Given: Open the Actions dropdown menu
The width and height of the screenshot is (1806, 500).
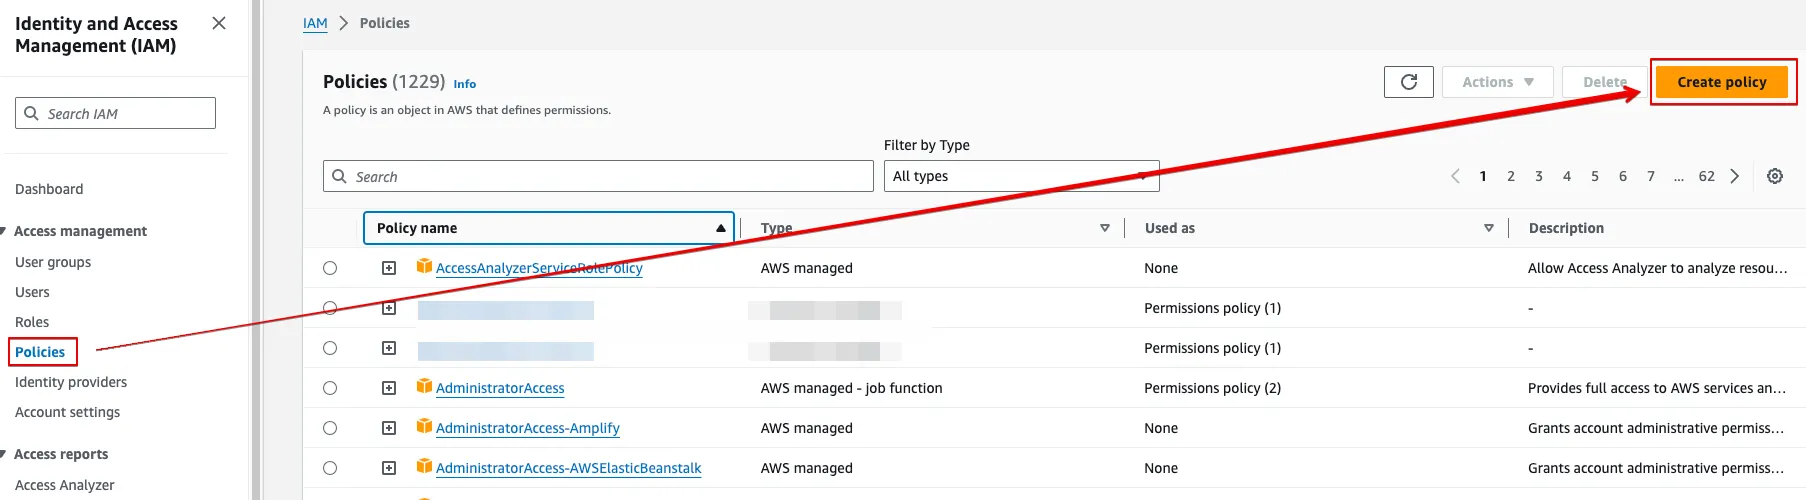Looking at the screenshot, I should [1497, 82].
